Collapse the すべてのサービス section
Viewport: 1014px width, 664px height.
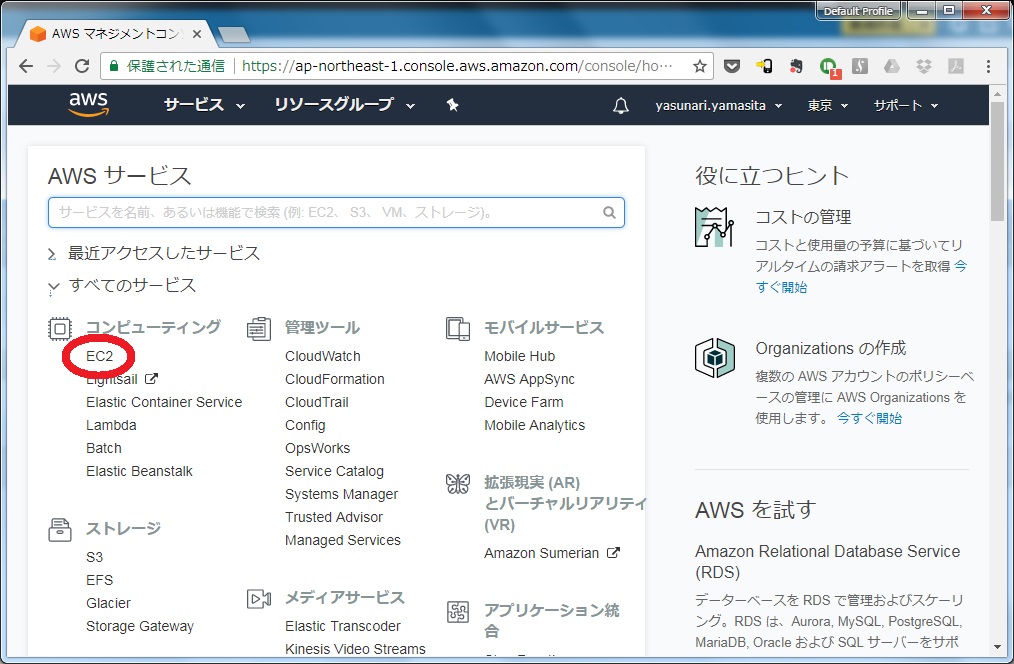click(x=122, y=286)
